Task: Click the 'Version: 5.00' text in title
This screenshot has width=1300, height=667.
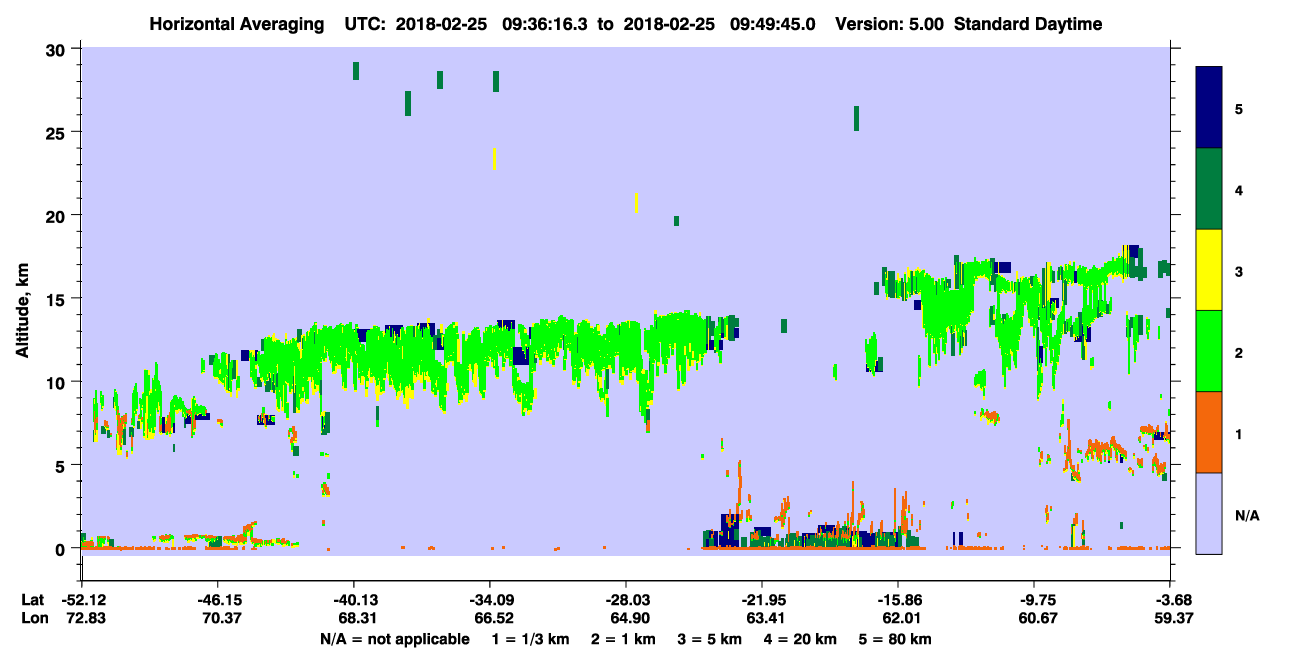Action: point(892,24)
